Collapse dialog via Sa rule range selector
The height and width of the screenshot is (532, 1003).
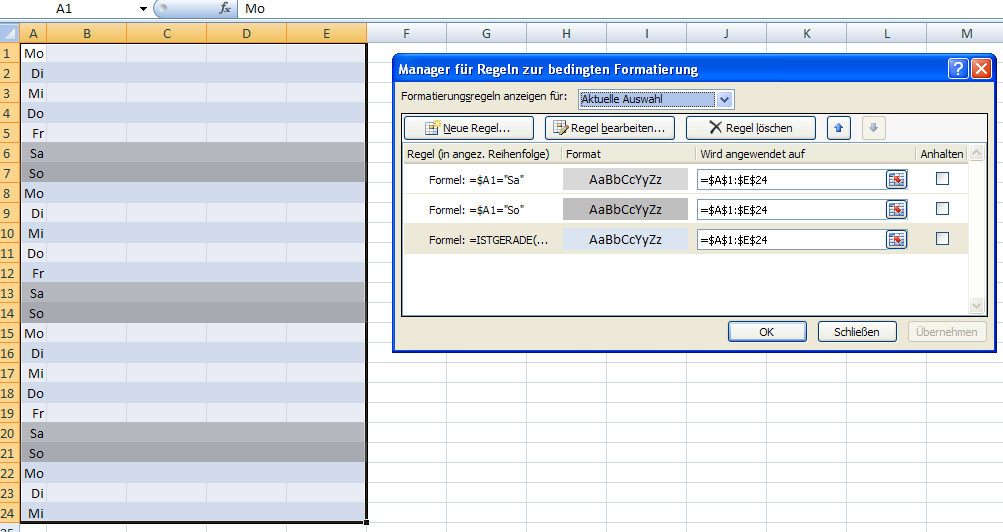coord(897,180)
